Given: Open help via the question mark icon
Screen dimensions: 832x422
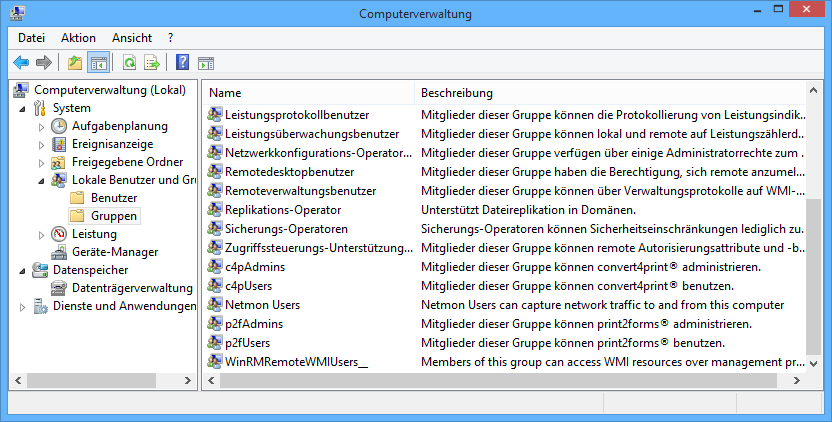Looking at the screenshot, I should 182,63.
